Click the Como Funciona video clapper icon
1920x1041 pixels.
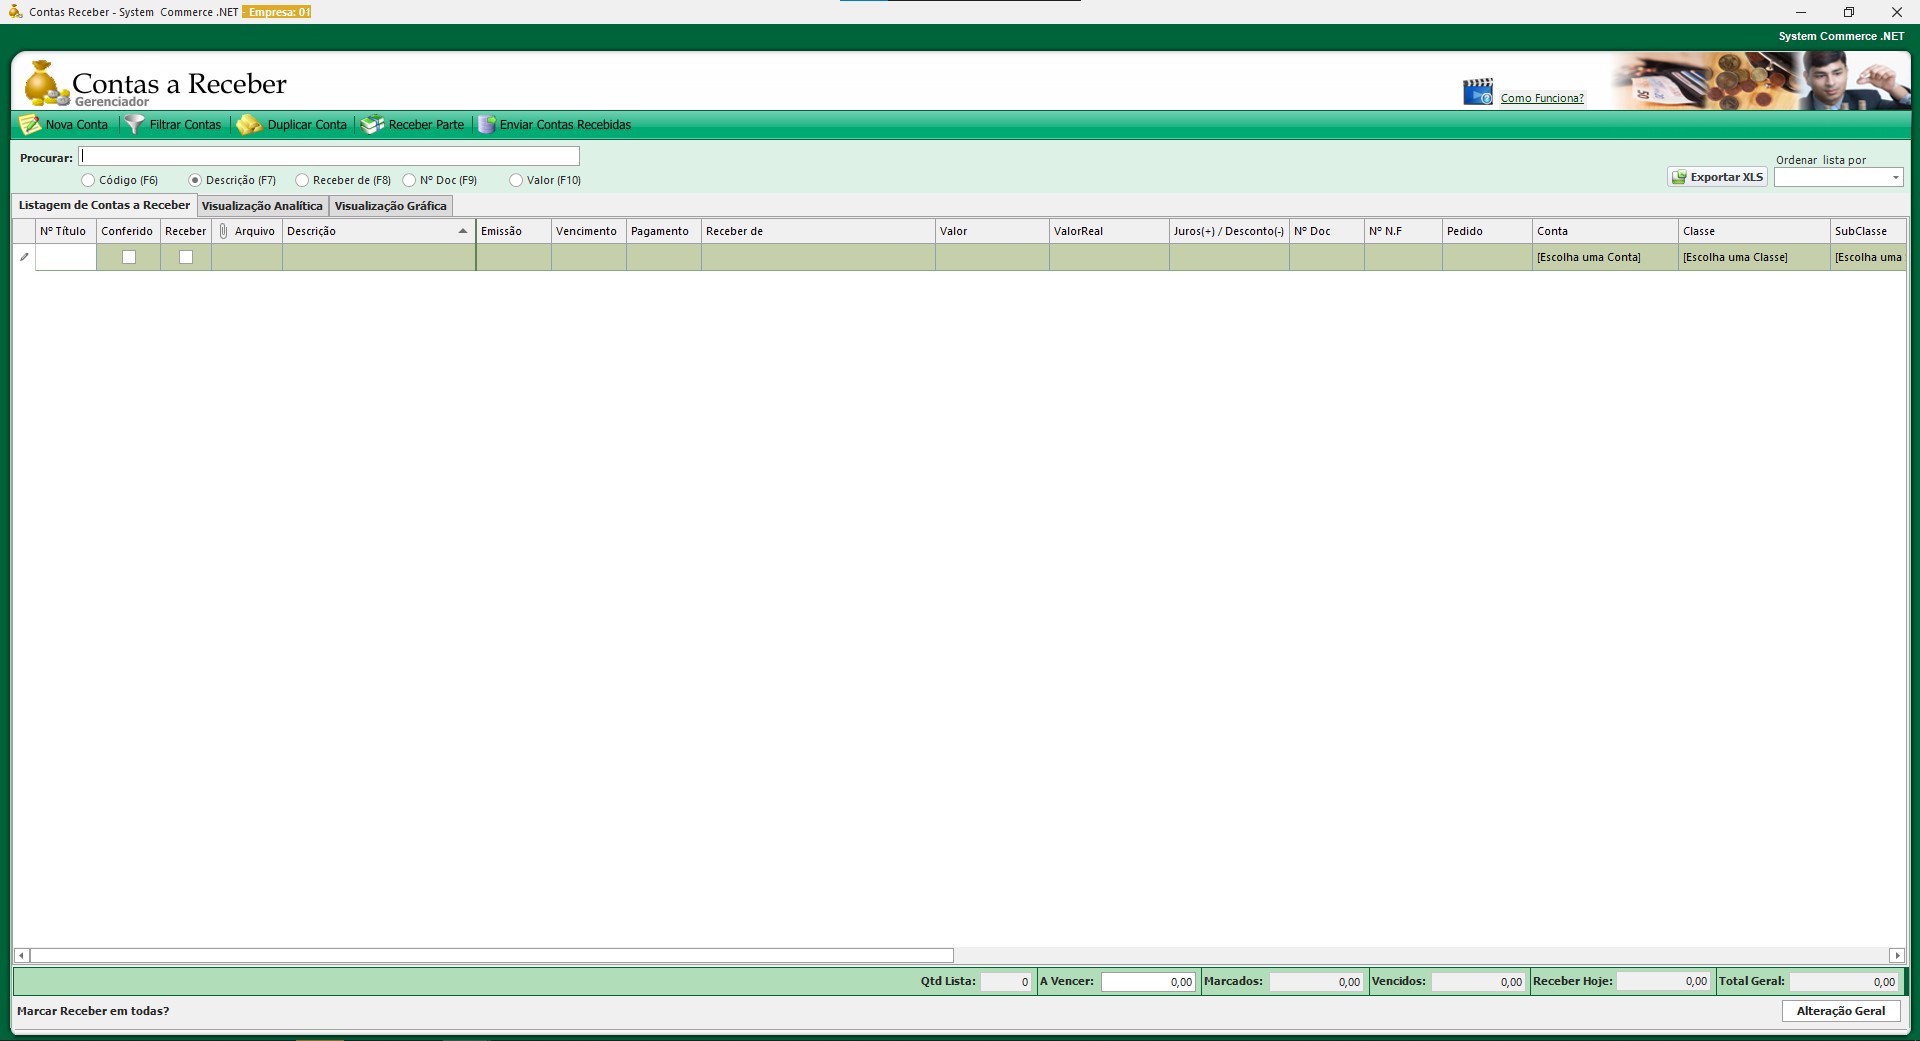point(1477,92)
